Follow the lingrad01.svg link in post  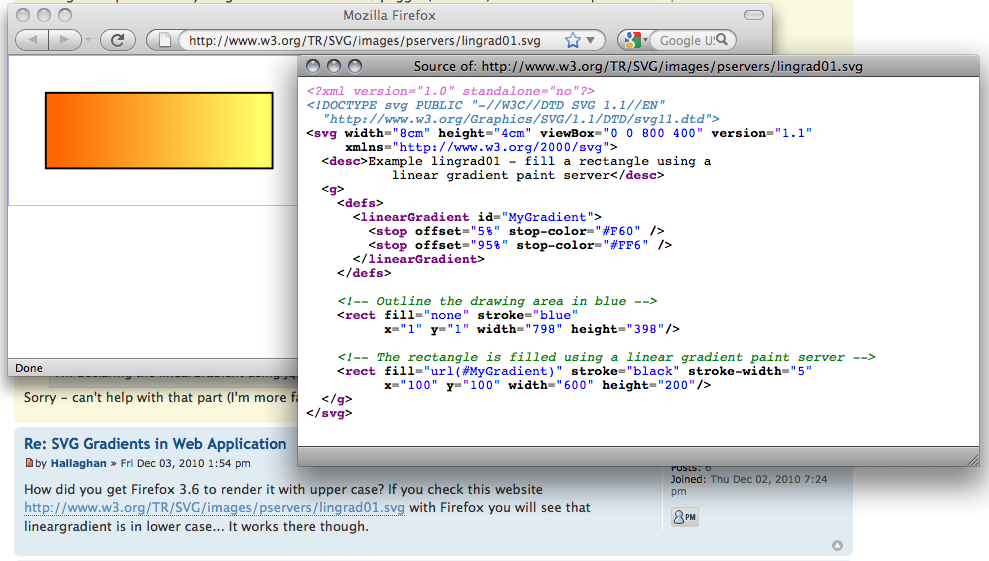pos(214,507)
